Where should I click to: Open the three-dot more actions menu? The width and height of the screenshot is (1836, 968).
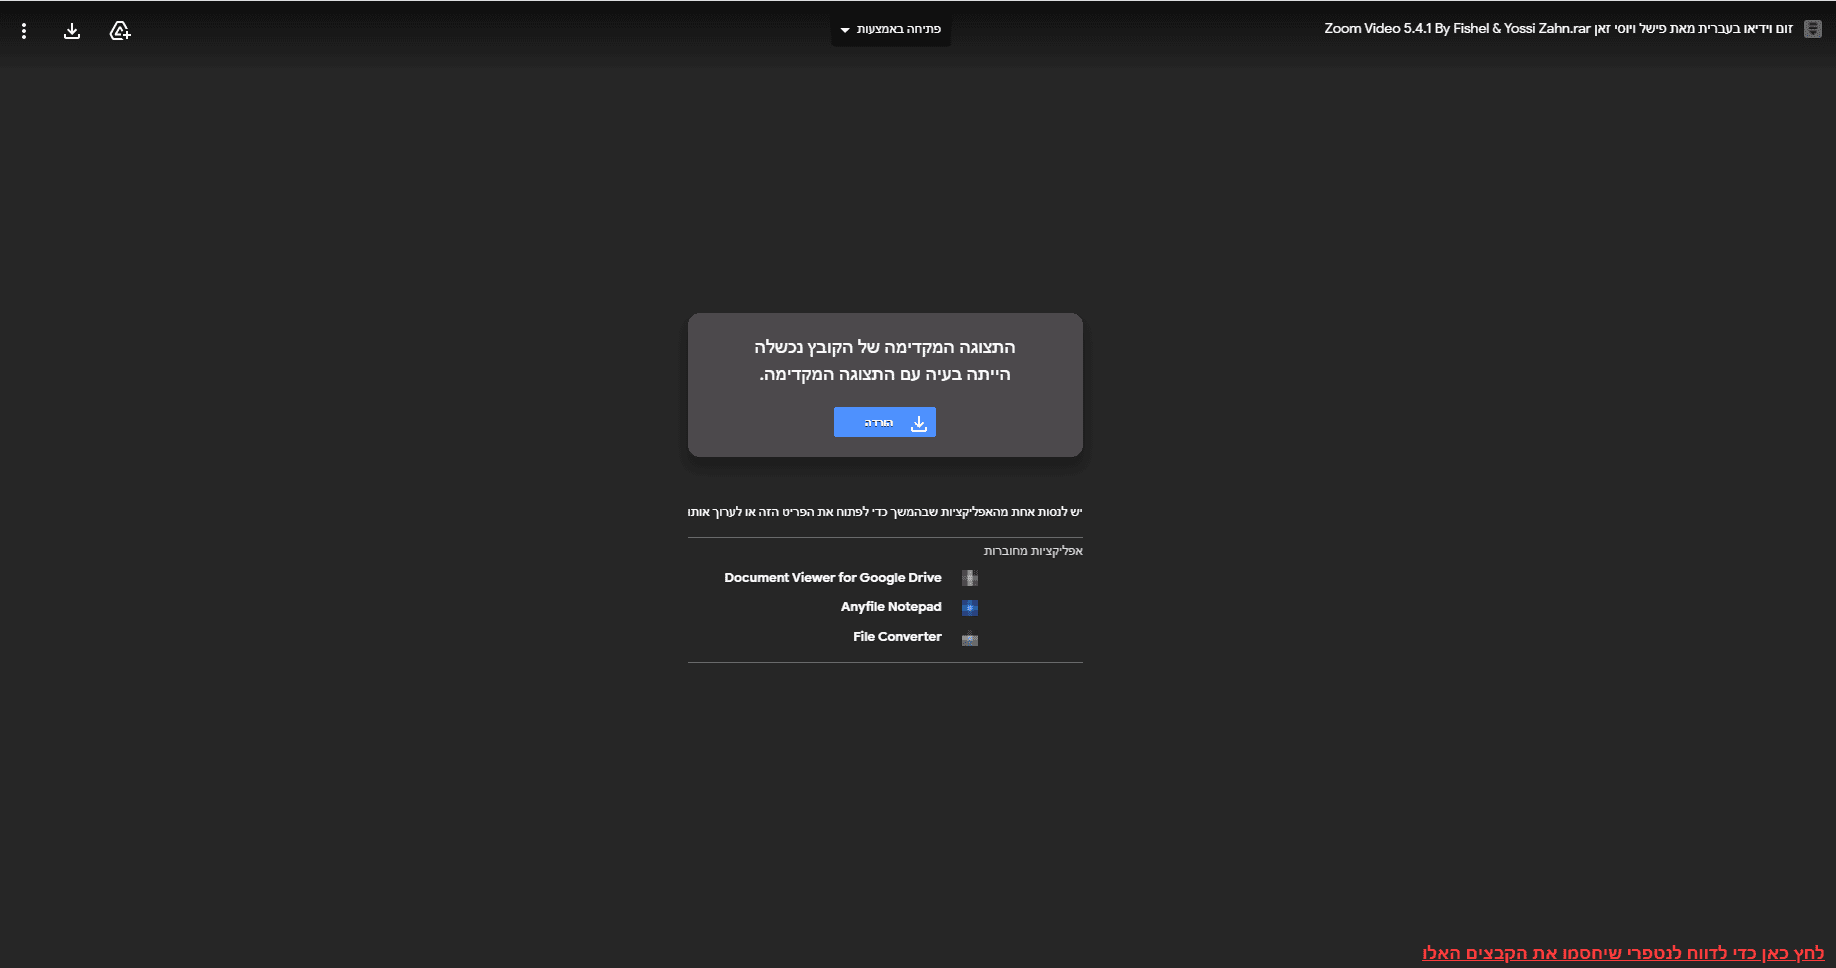pos(24,31)
